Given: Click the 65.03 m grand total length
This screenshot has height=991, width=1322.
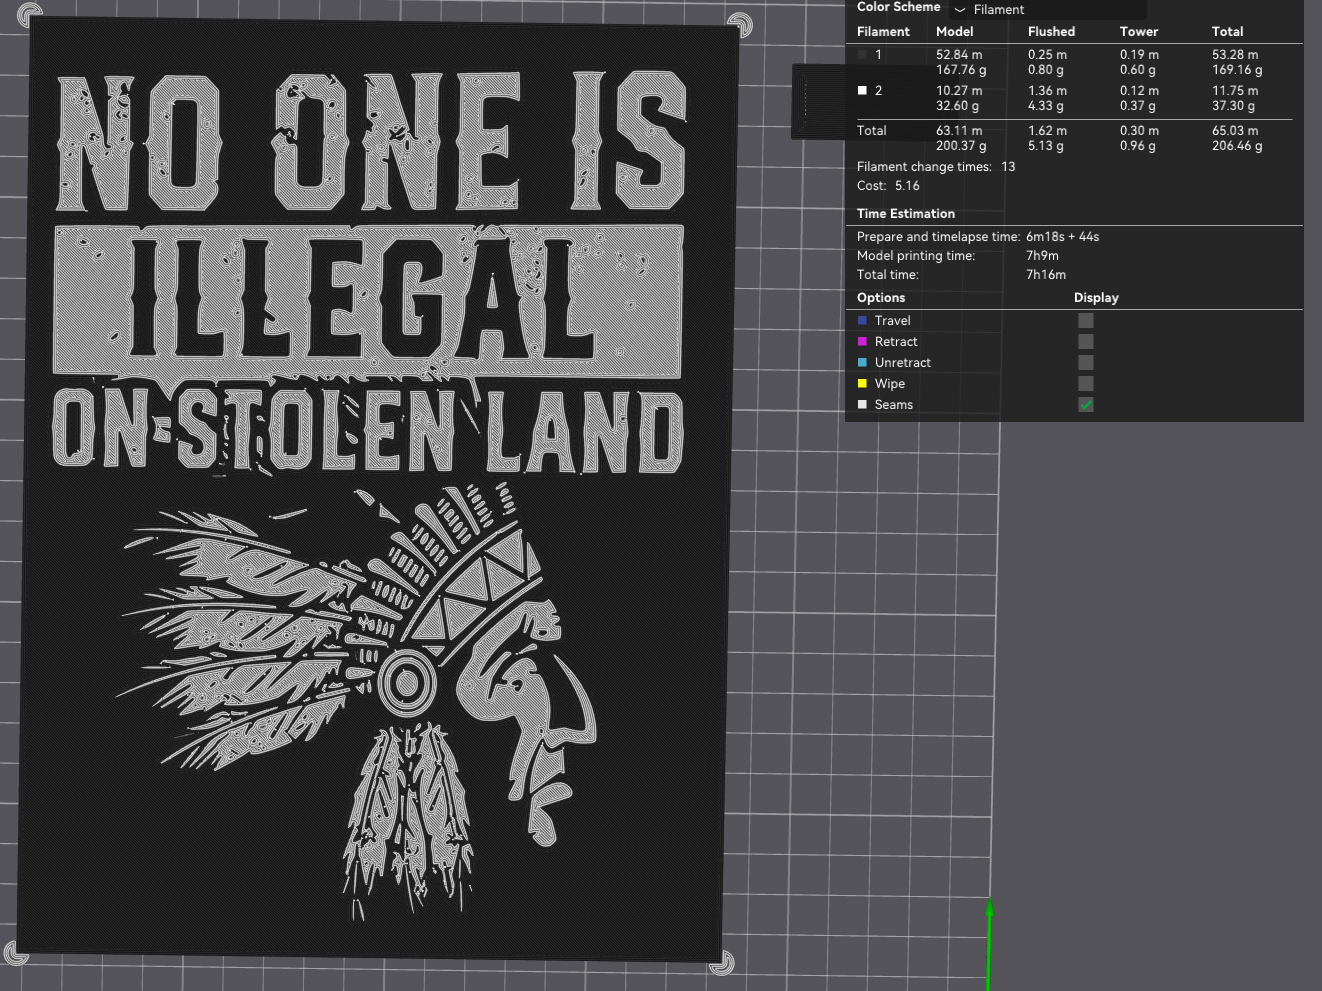Looking at the screenshot, I should (x=1235, y=131).
